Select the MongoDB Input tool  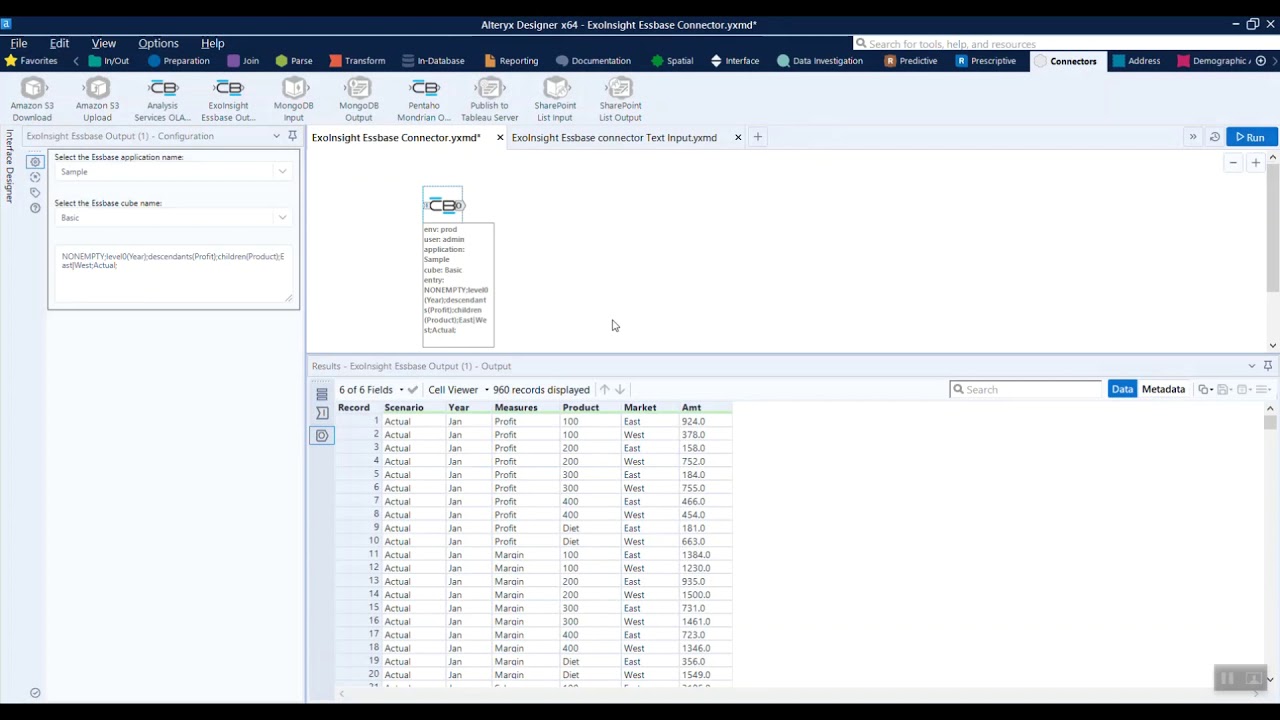point(294,99)
